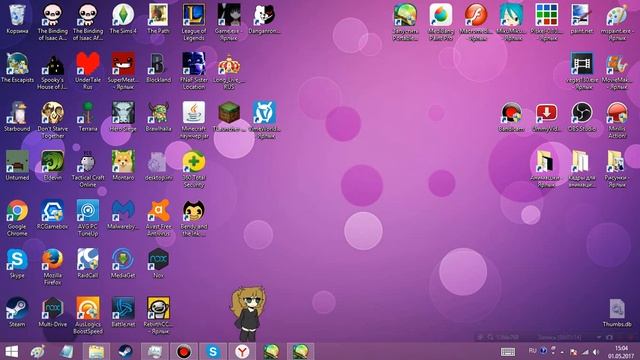Launch UnderTale Rus with the red heart icon
This screenshot has height=360, width=640.
click(88, 71)
